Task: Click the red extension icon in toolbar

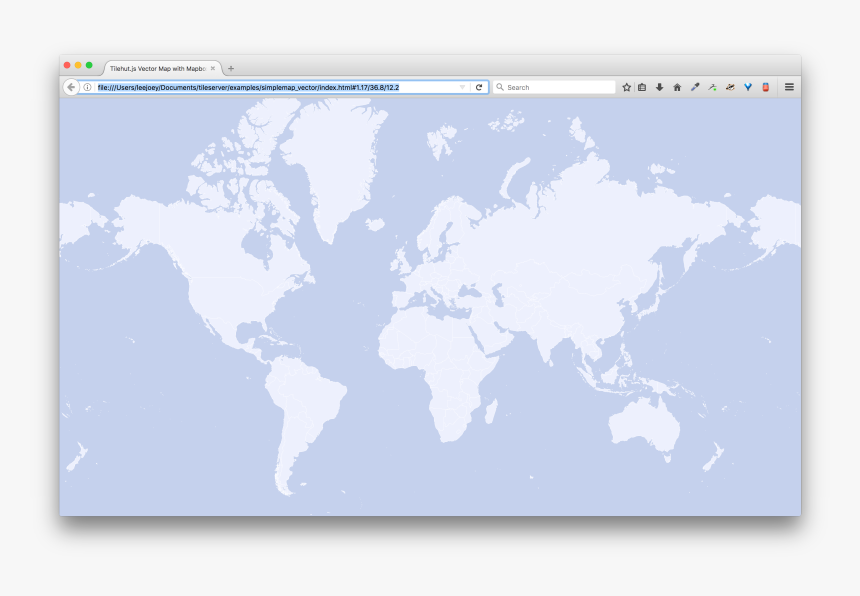Action: [766, 87]
